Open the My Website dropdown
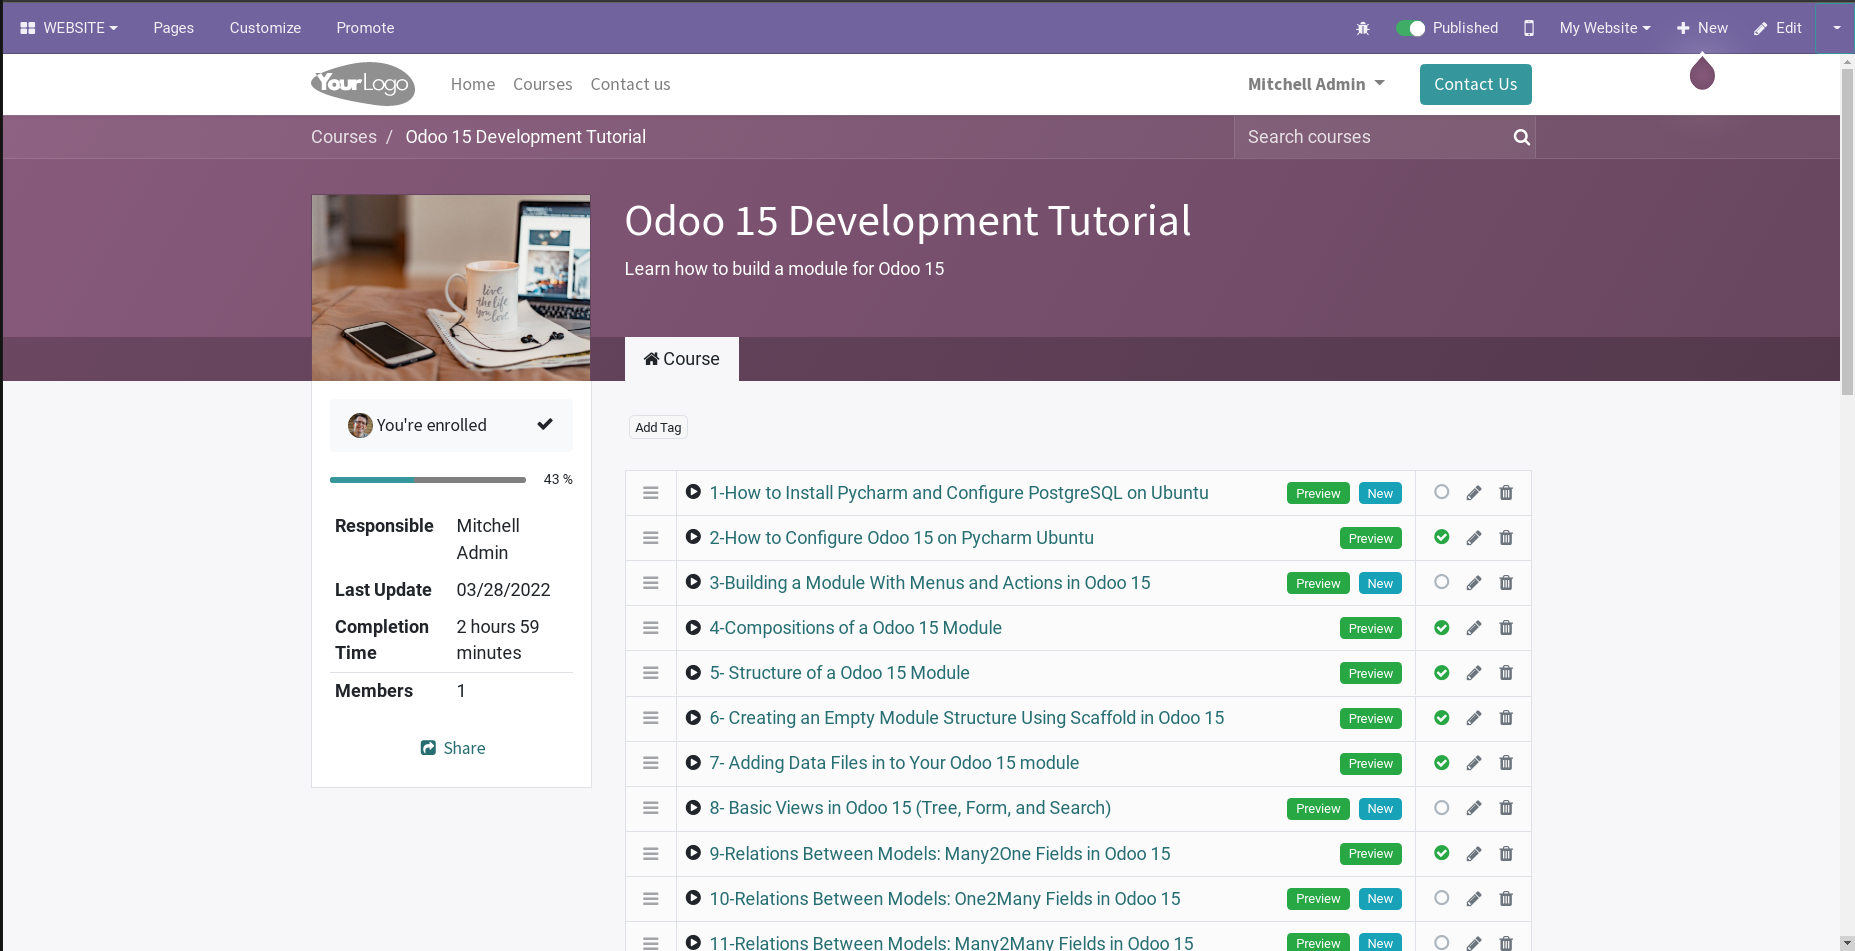Viewport: 1855px width, 951px height. 1605,28
